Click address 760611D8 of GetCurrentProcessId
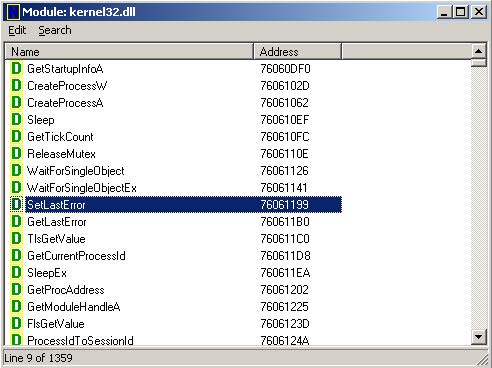Viewport: 492px width, 368px height. pos(285,256)
